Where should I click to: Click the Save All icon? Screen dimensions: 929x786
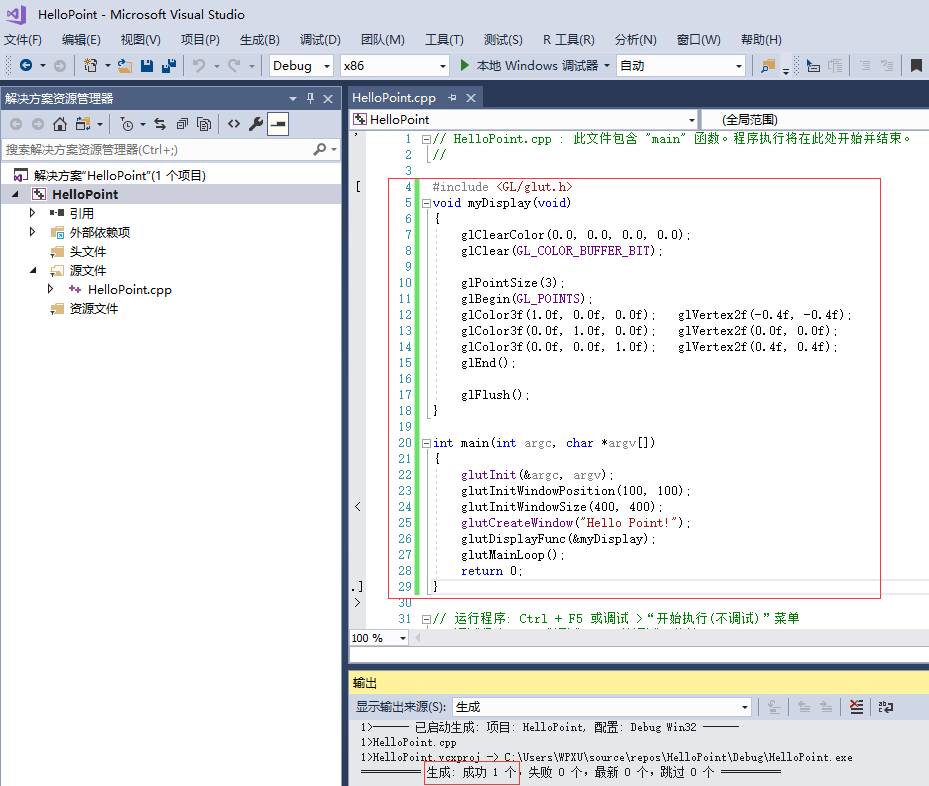tap(169, 66)
